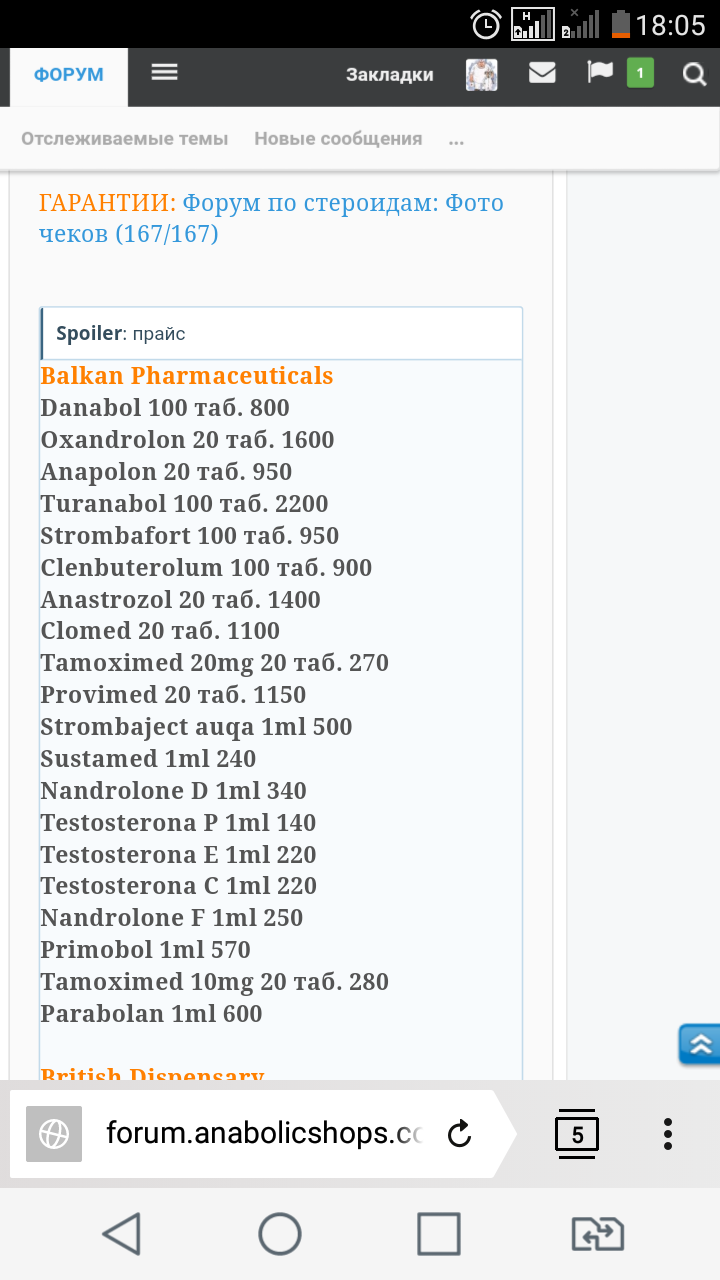The image size is (720, 1280).
Task: Open the Форум по стероидам Фото чеков link
Action: pyautogui.click(x=270, y=218)
